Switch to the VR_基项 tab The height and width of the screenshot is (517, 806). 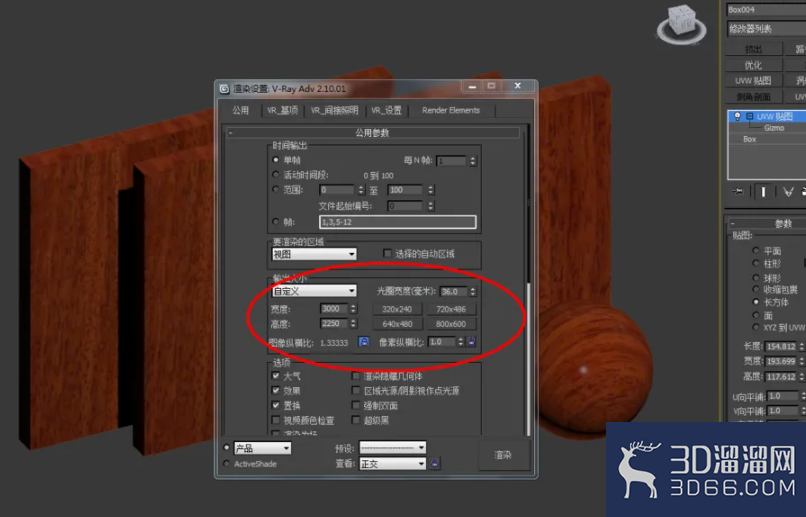click(282, 110)
